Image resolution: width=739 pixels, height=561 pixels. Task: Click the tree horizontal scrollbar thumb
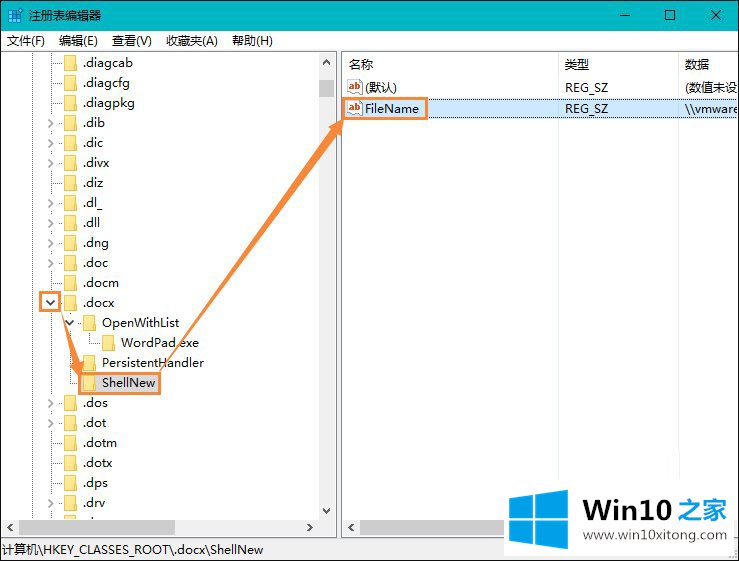pyautogui.click(x=97, y=527)
